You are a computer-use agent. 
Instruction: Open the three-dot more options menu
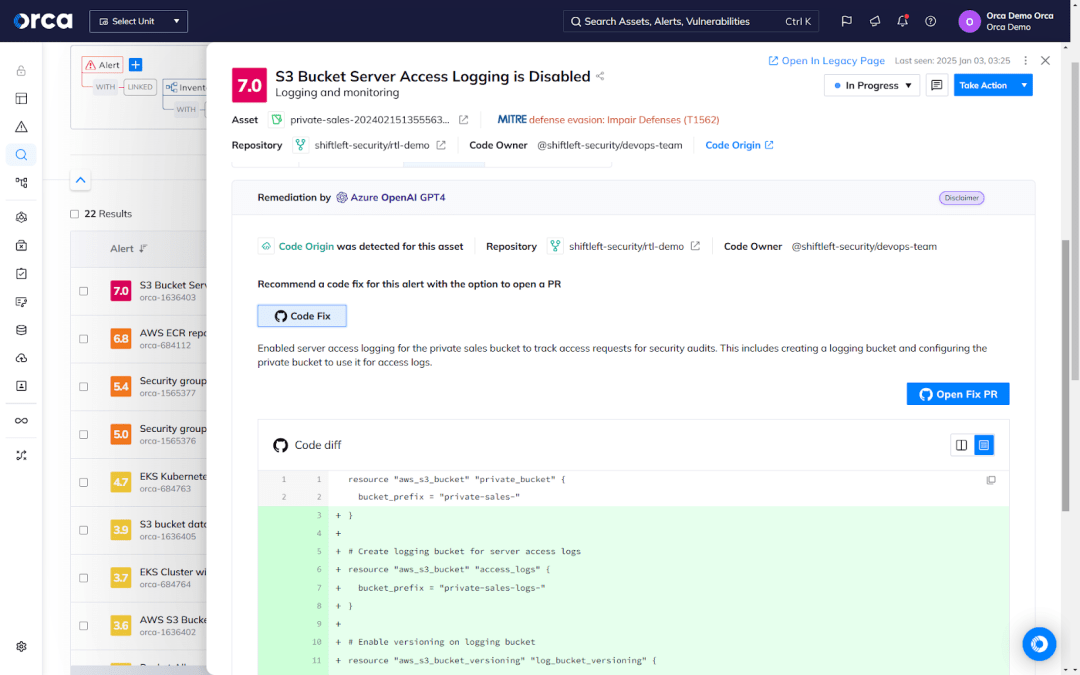point(1026,61)
